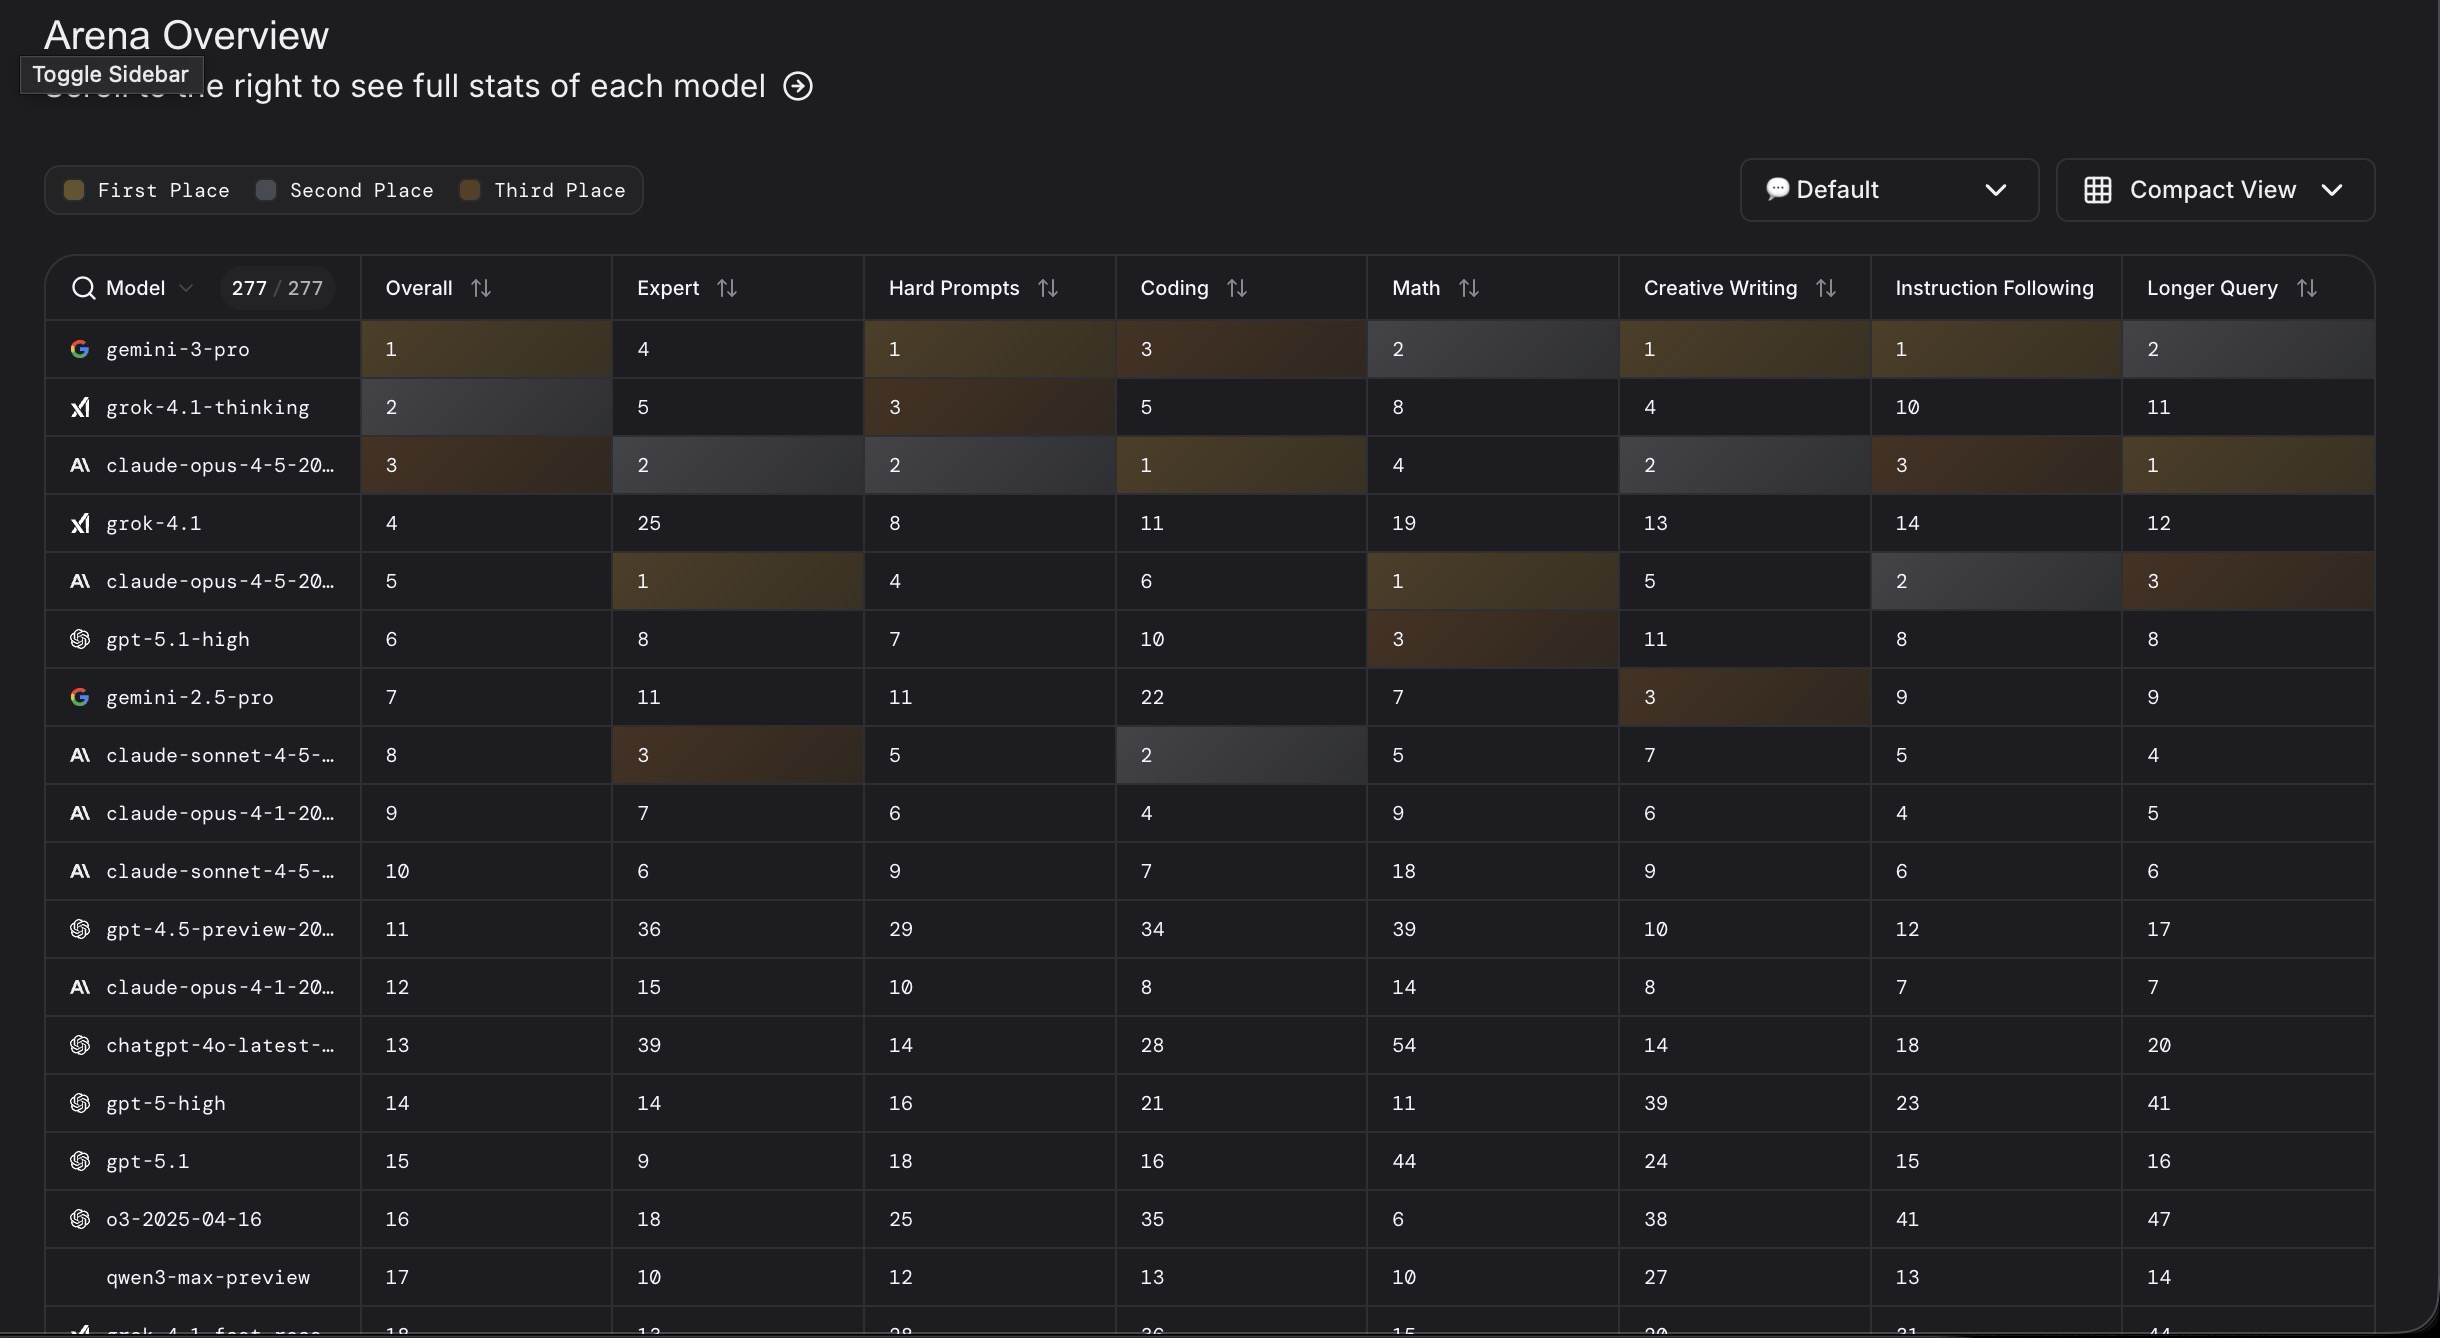Image resolution: width=2440 pixels, height=1338 pixels.
Task: Sort by Expert column arrows icon
Action: coord(727,288)
